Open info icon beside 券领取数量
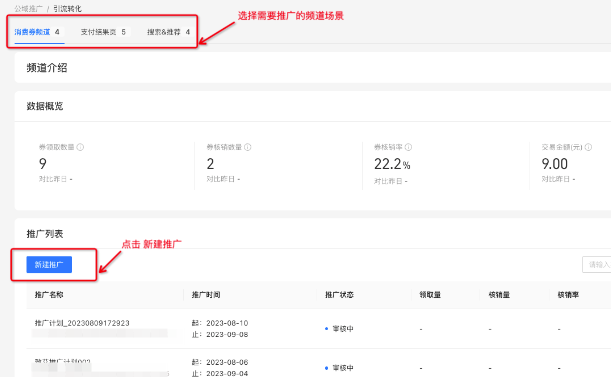Screen dimensions: 611x377 tap(80, 147)
